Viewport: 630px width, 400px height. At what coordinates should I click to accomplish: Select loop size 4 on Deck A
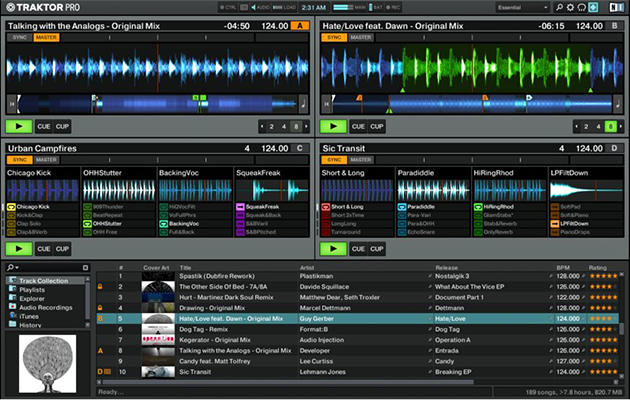[285, 127]
